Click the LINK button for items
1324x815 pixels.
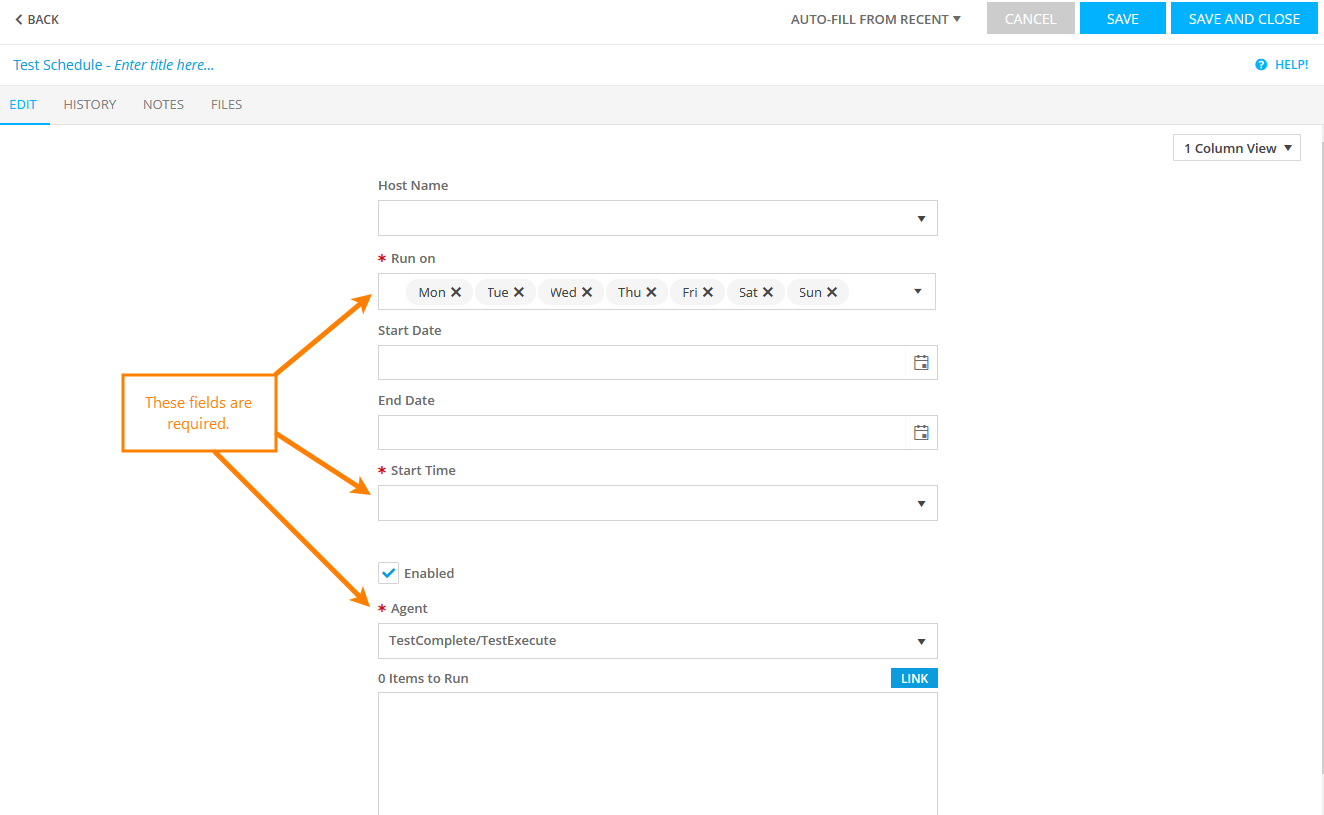(914, 679)
